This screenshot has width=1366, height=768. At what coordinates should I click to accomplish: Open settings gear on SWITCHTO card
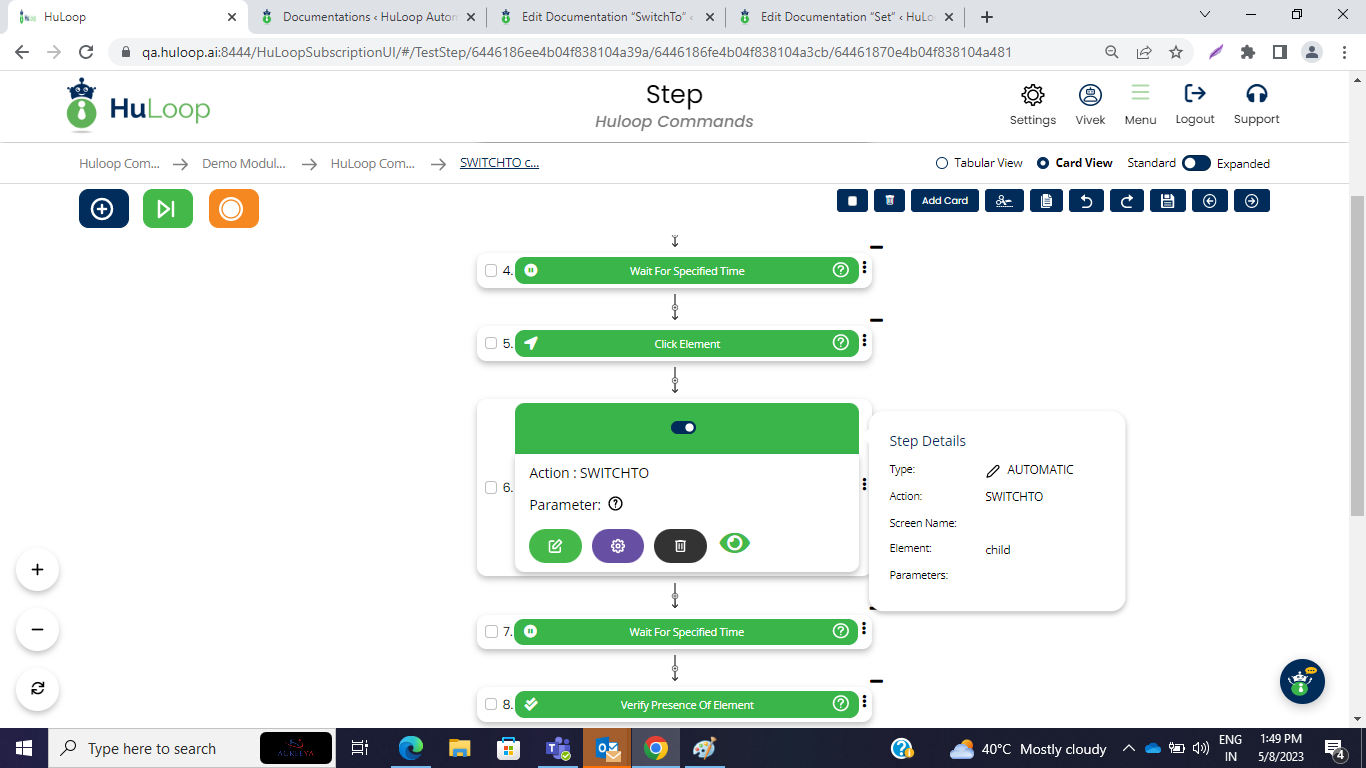click(x=618, y=546)
